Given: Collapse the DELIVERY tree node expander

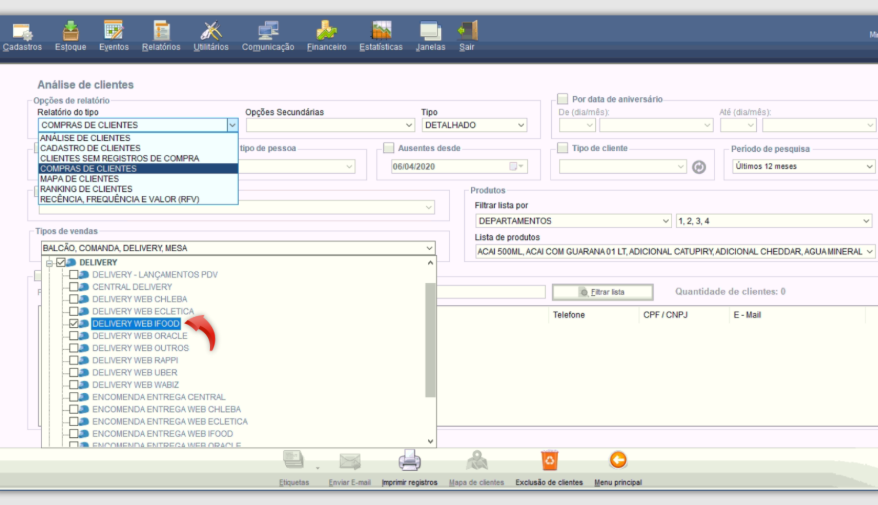Looking at the screenshot, I should pos(49,263).
